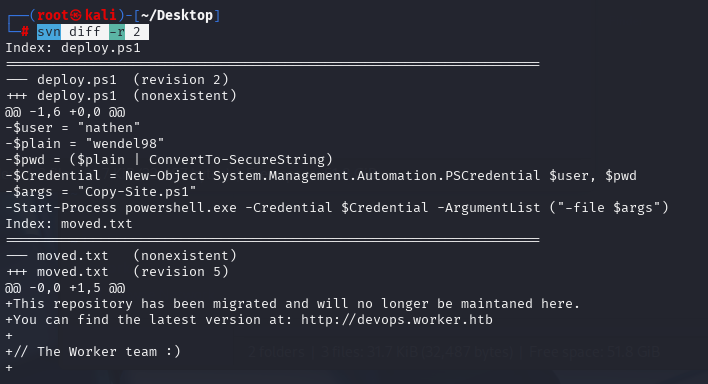Open the http://devops.worker.htb URL
Screen dimensions: 708x384
(396, 320)
